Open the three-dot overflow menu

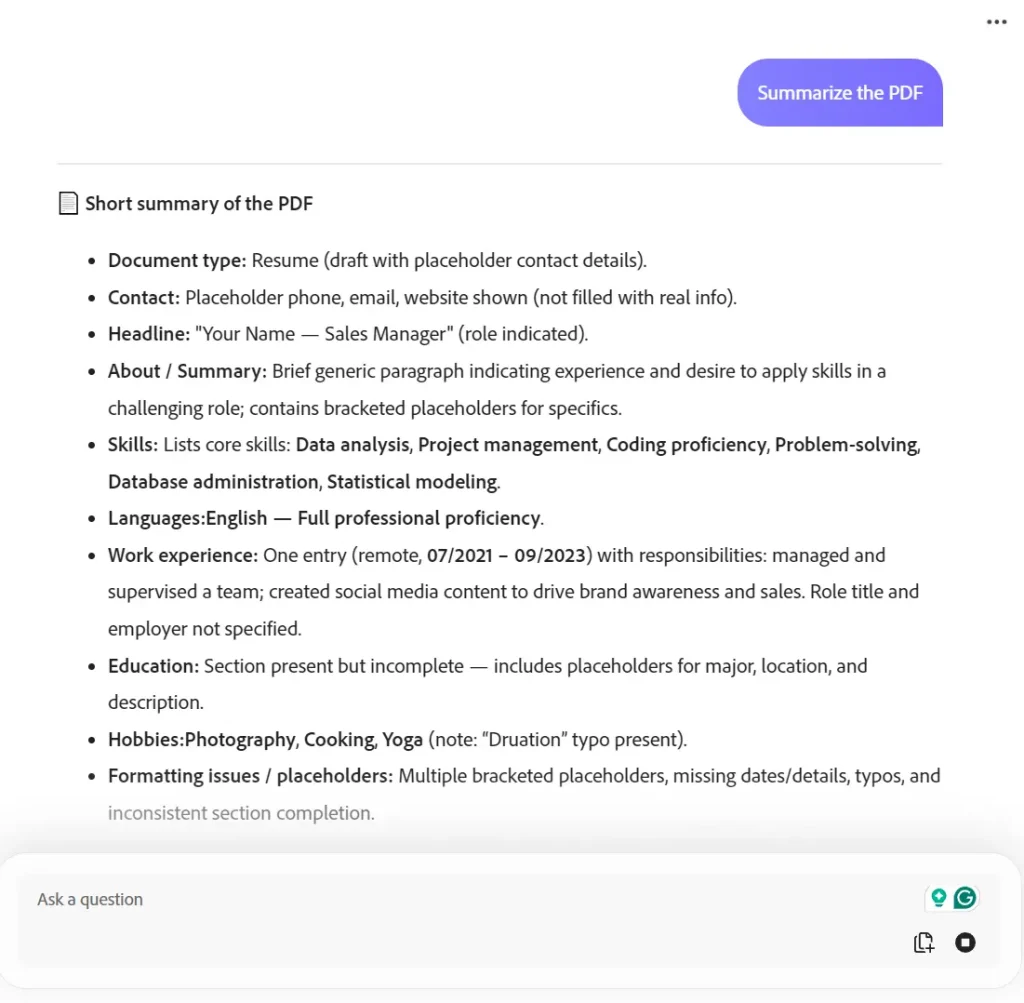[x=996, y=21]
